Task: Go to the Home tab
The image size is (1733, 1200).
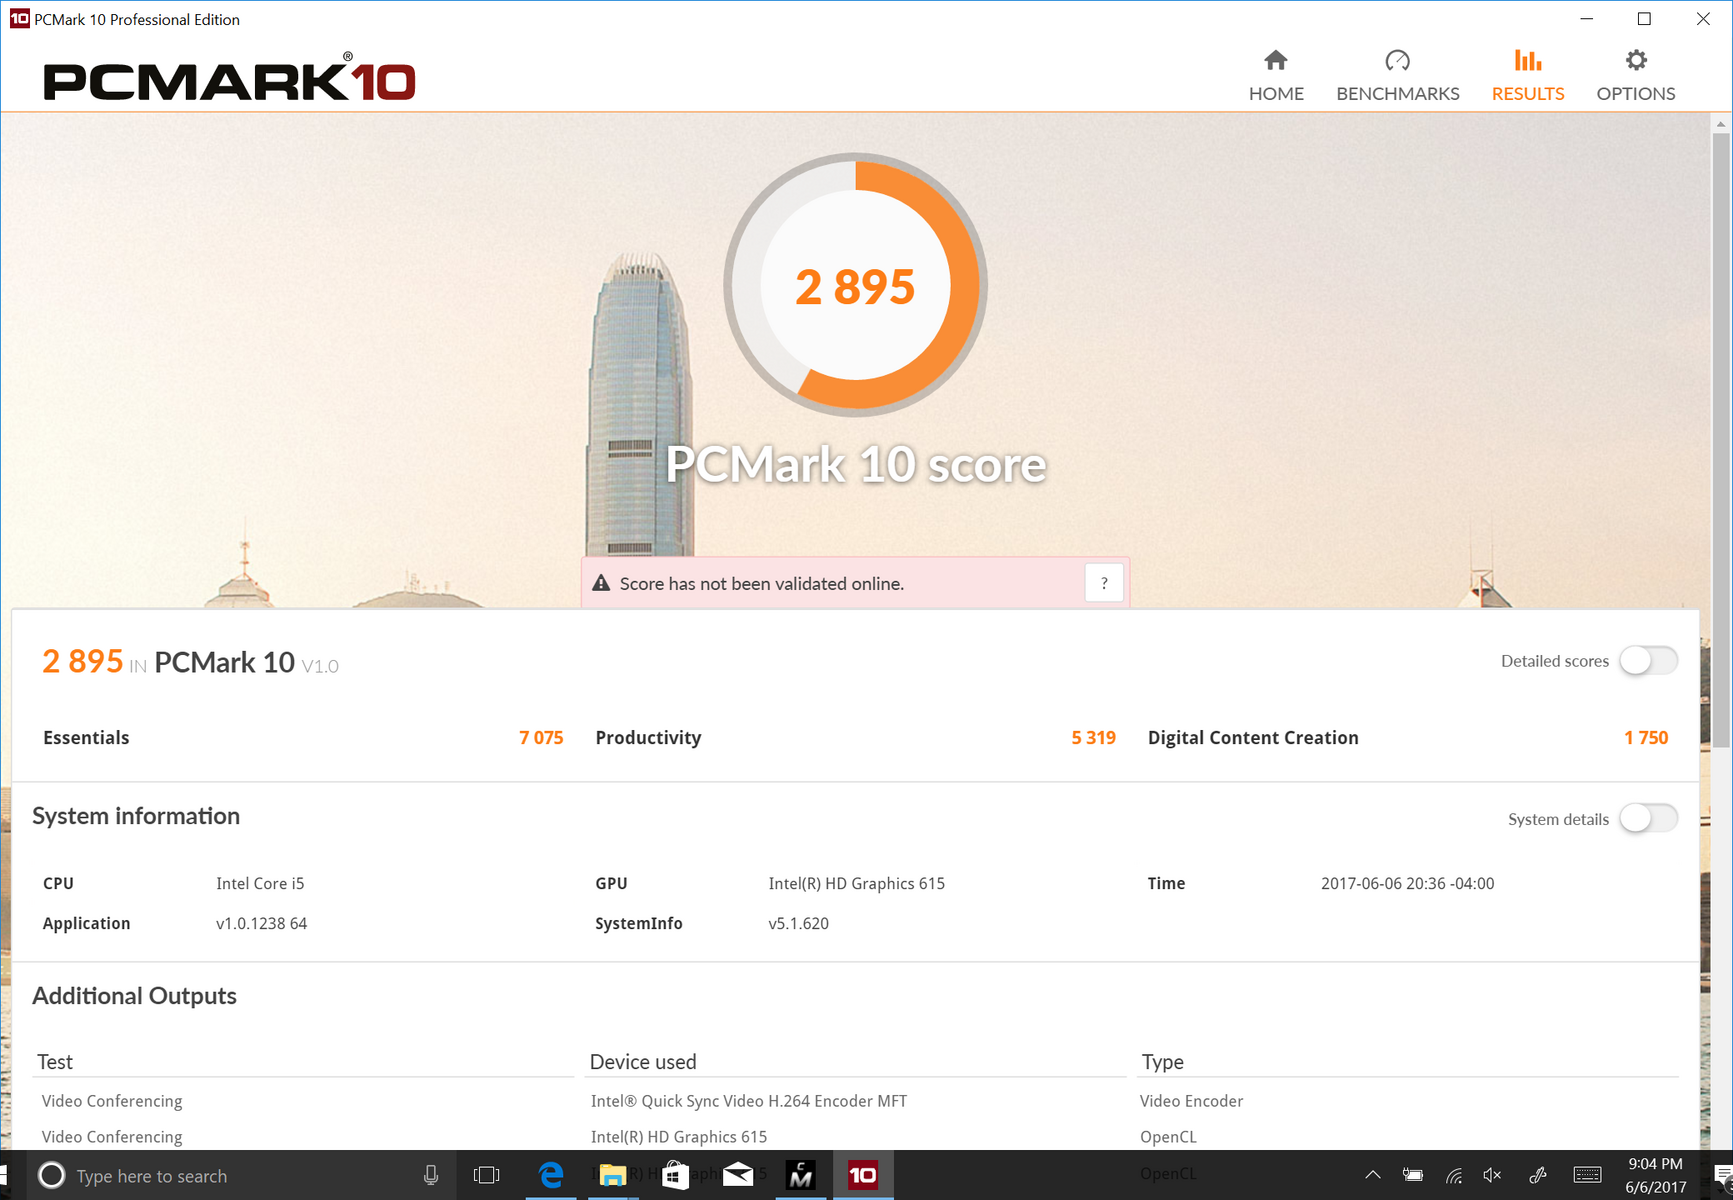Action: pyautogui.click(x=1276, y=75)
